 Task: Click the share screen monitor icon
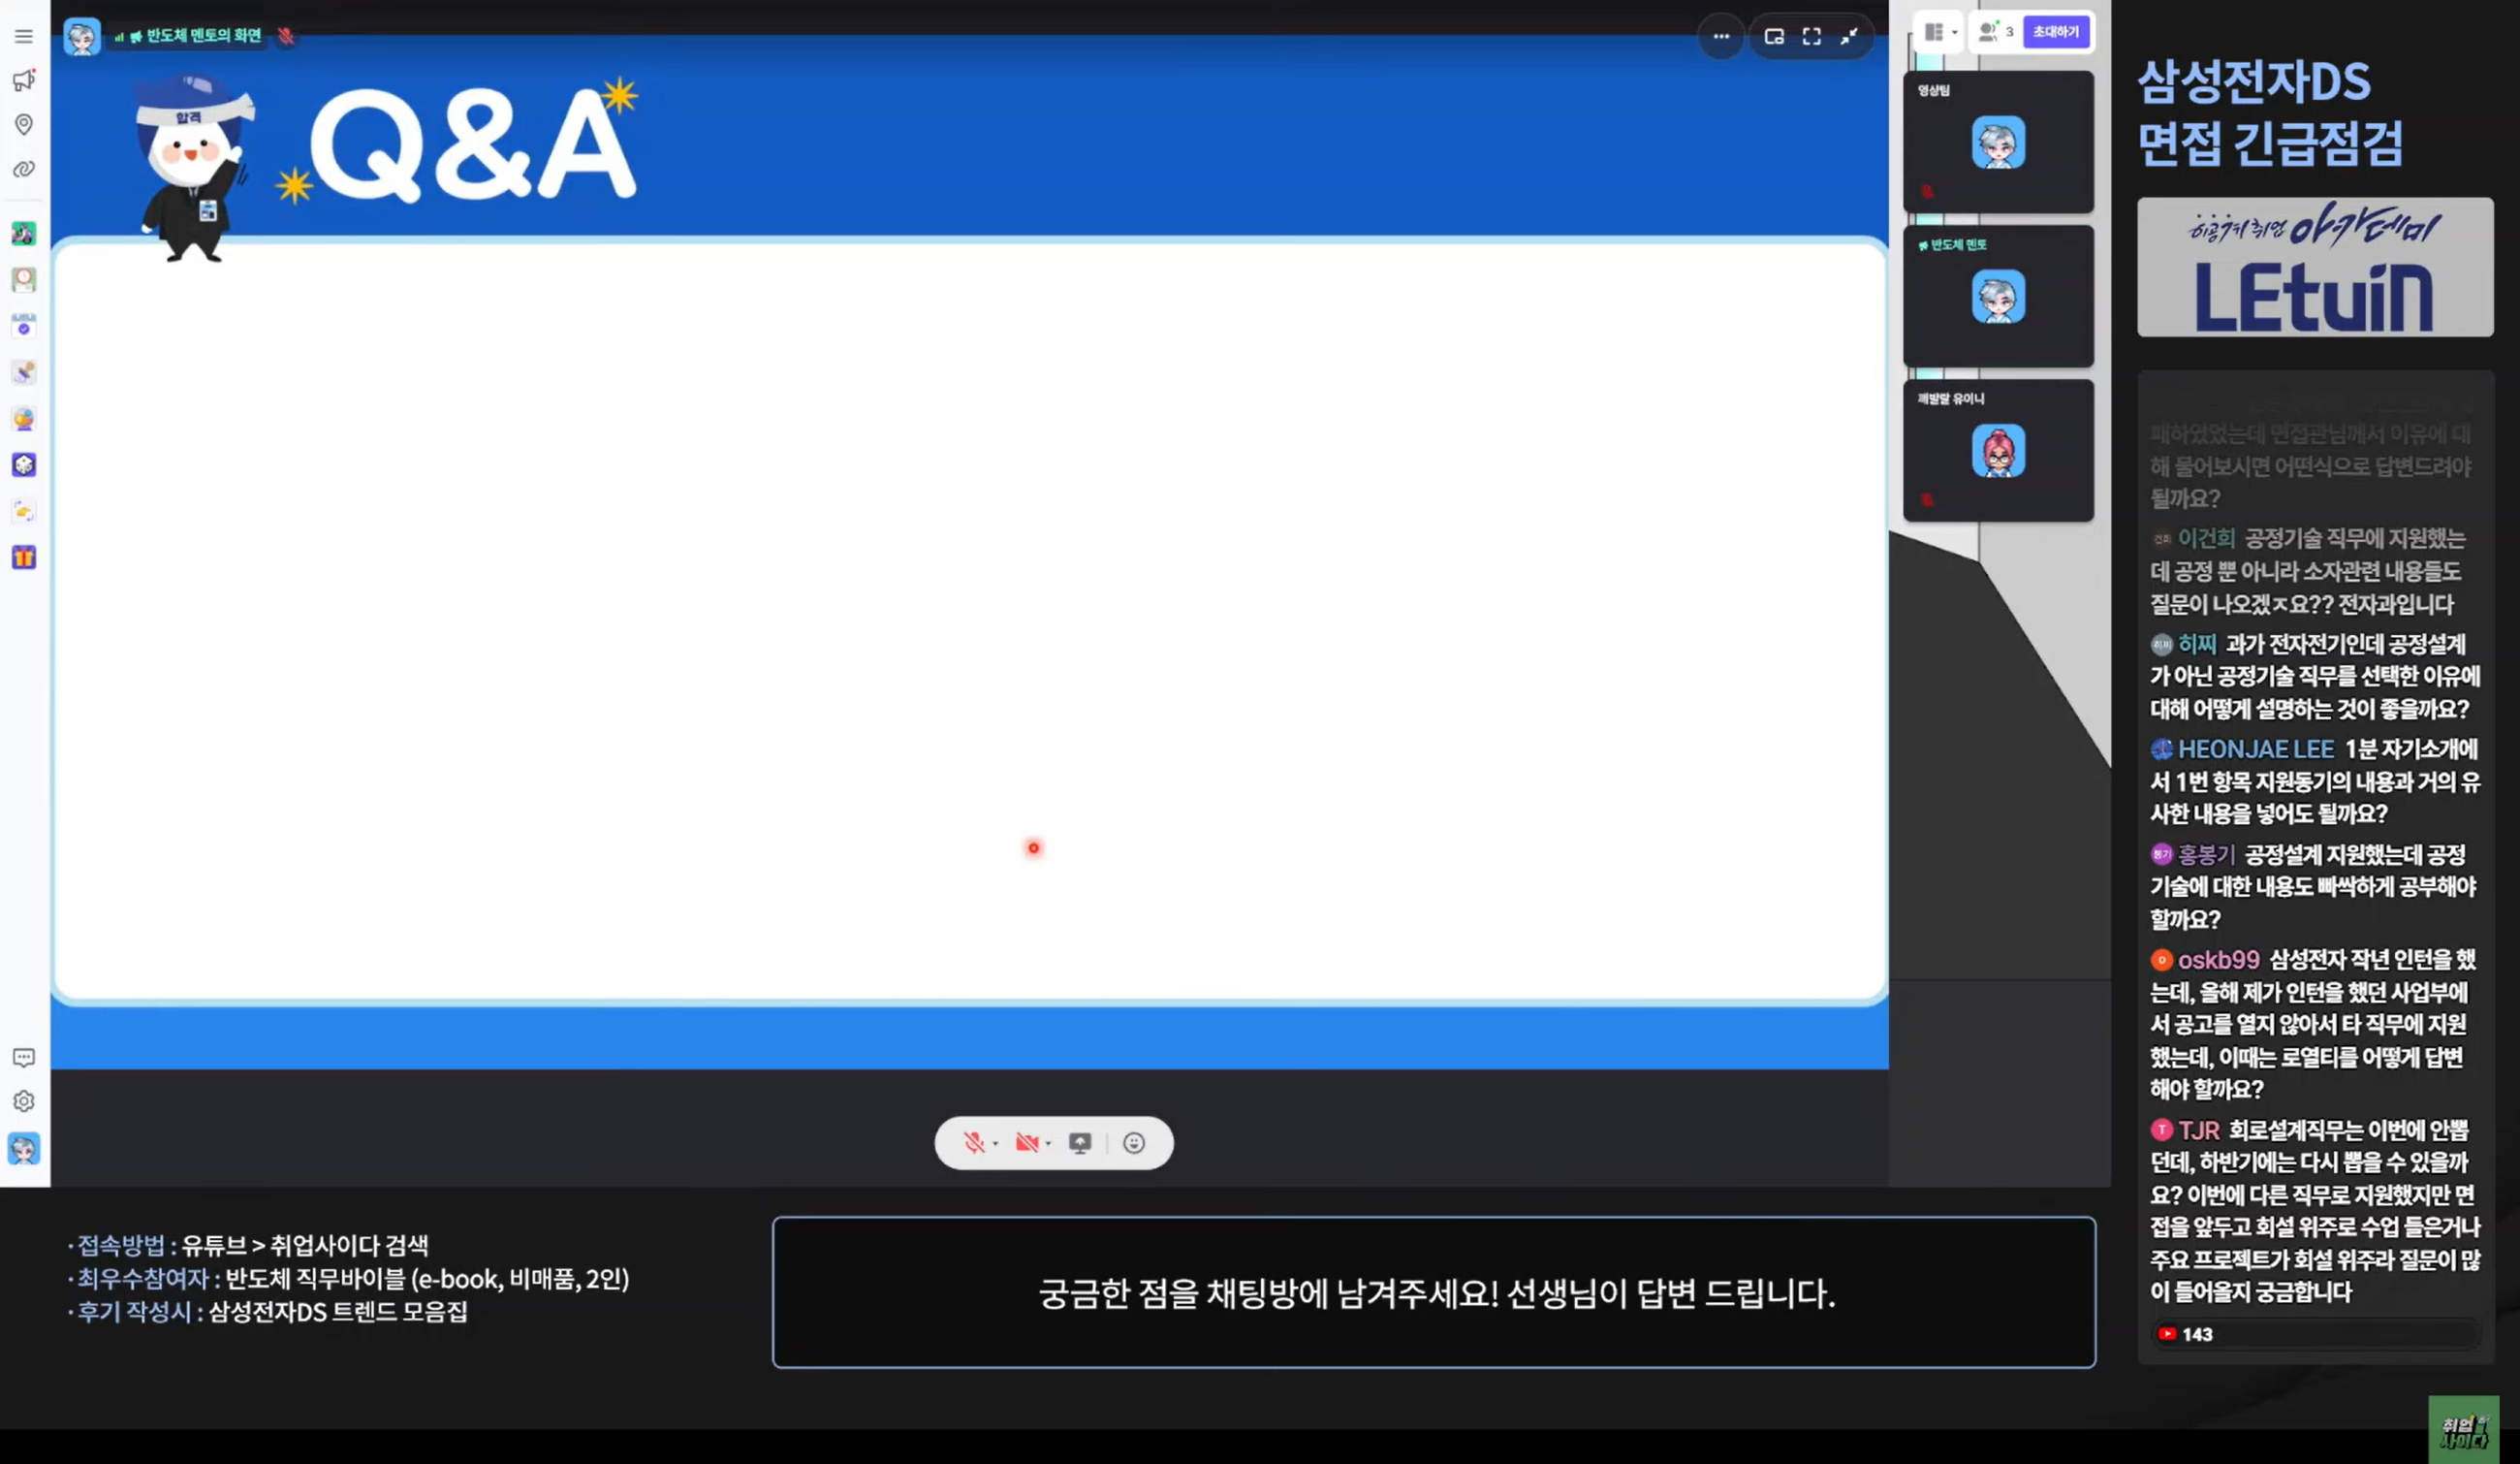click(1080, 1143)
